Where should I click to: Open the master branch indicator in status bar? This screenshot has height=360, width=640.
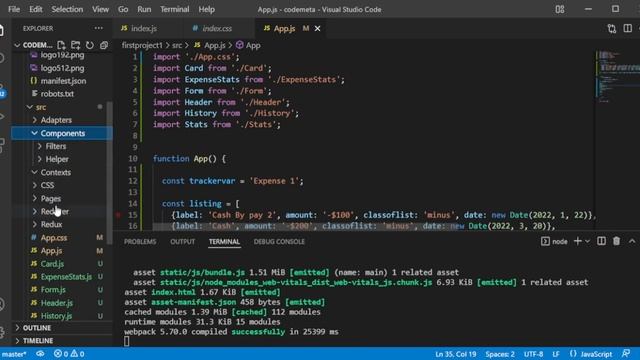[x=14, y=354]
